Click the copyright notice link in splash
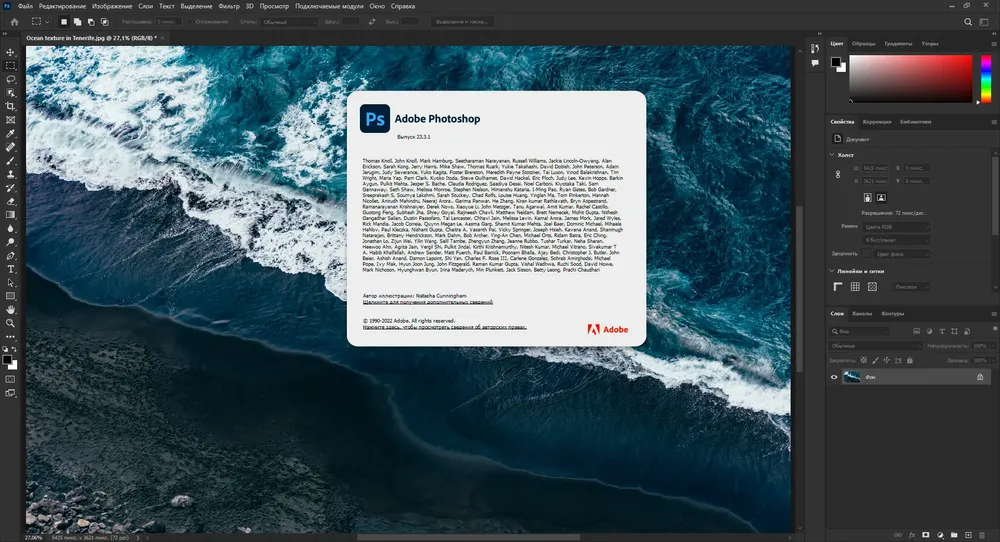The height and width of the screenshot is (542, 1000). (x=445, y=327)
